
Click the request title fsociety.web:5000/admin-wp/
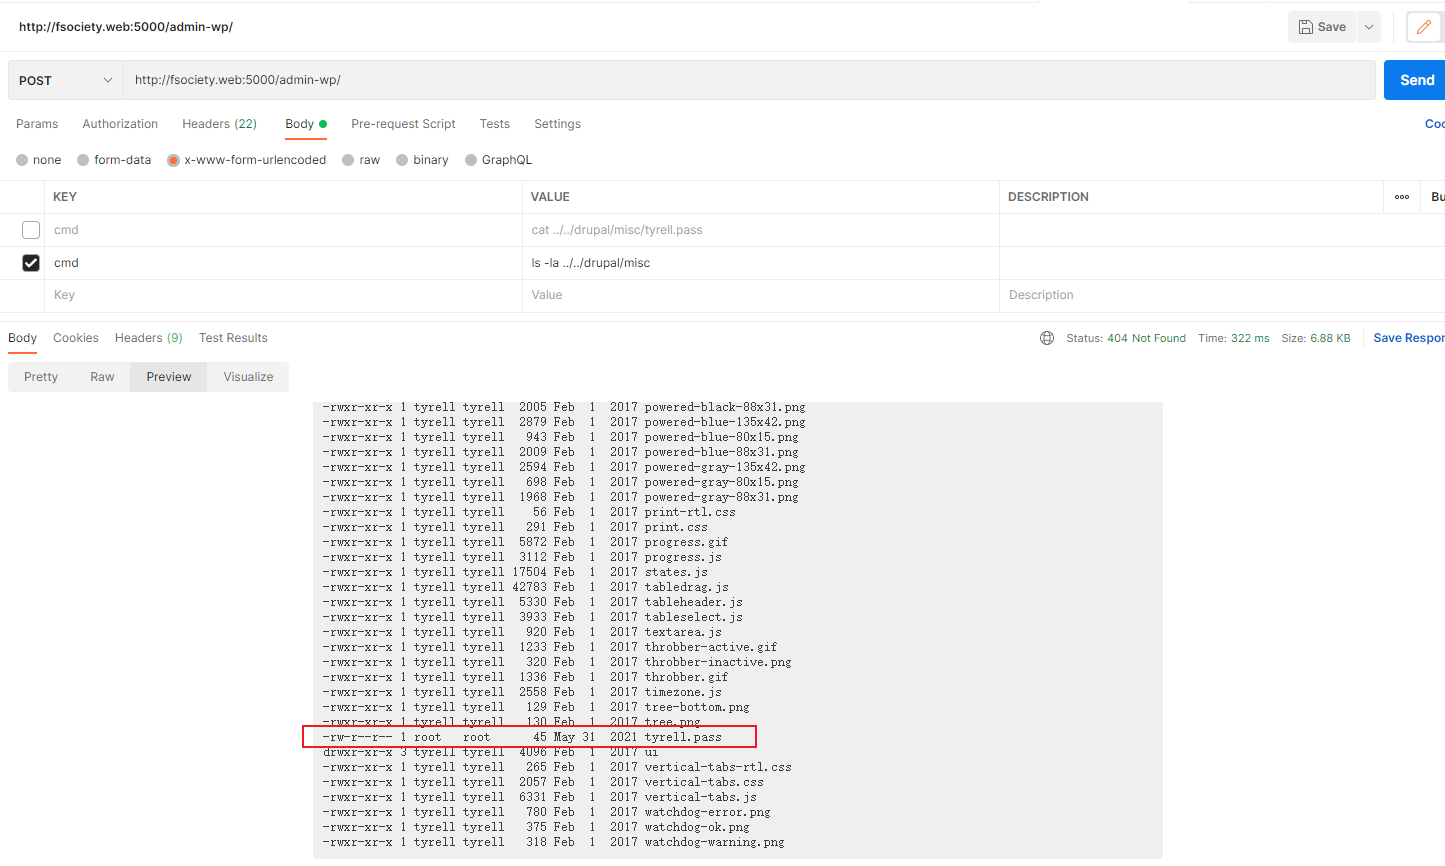(x=126, y=27)
